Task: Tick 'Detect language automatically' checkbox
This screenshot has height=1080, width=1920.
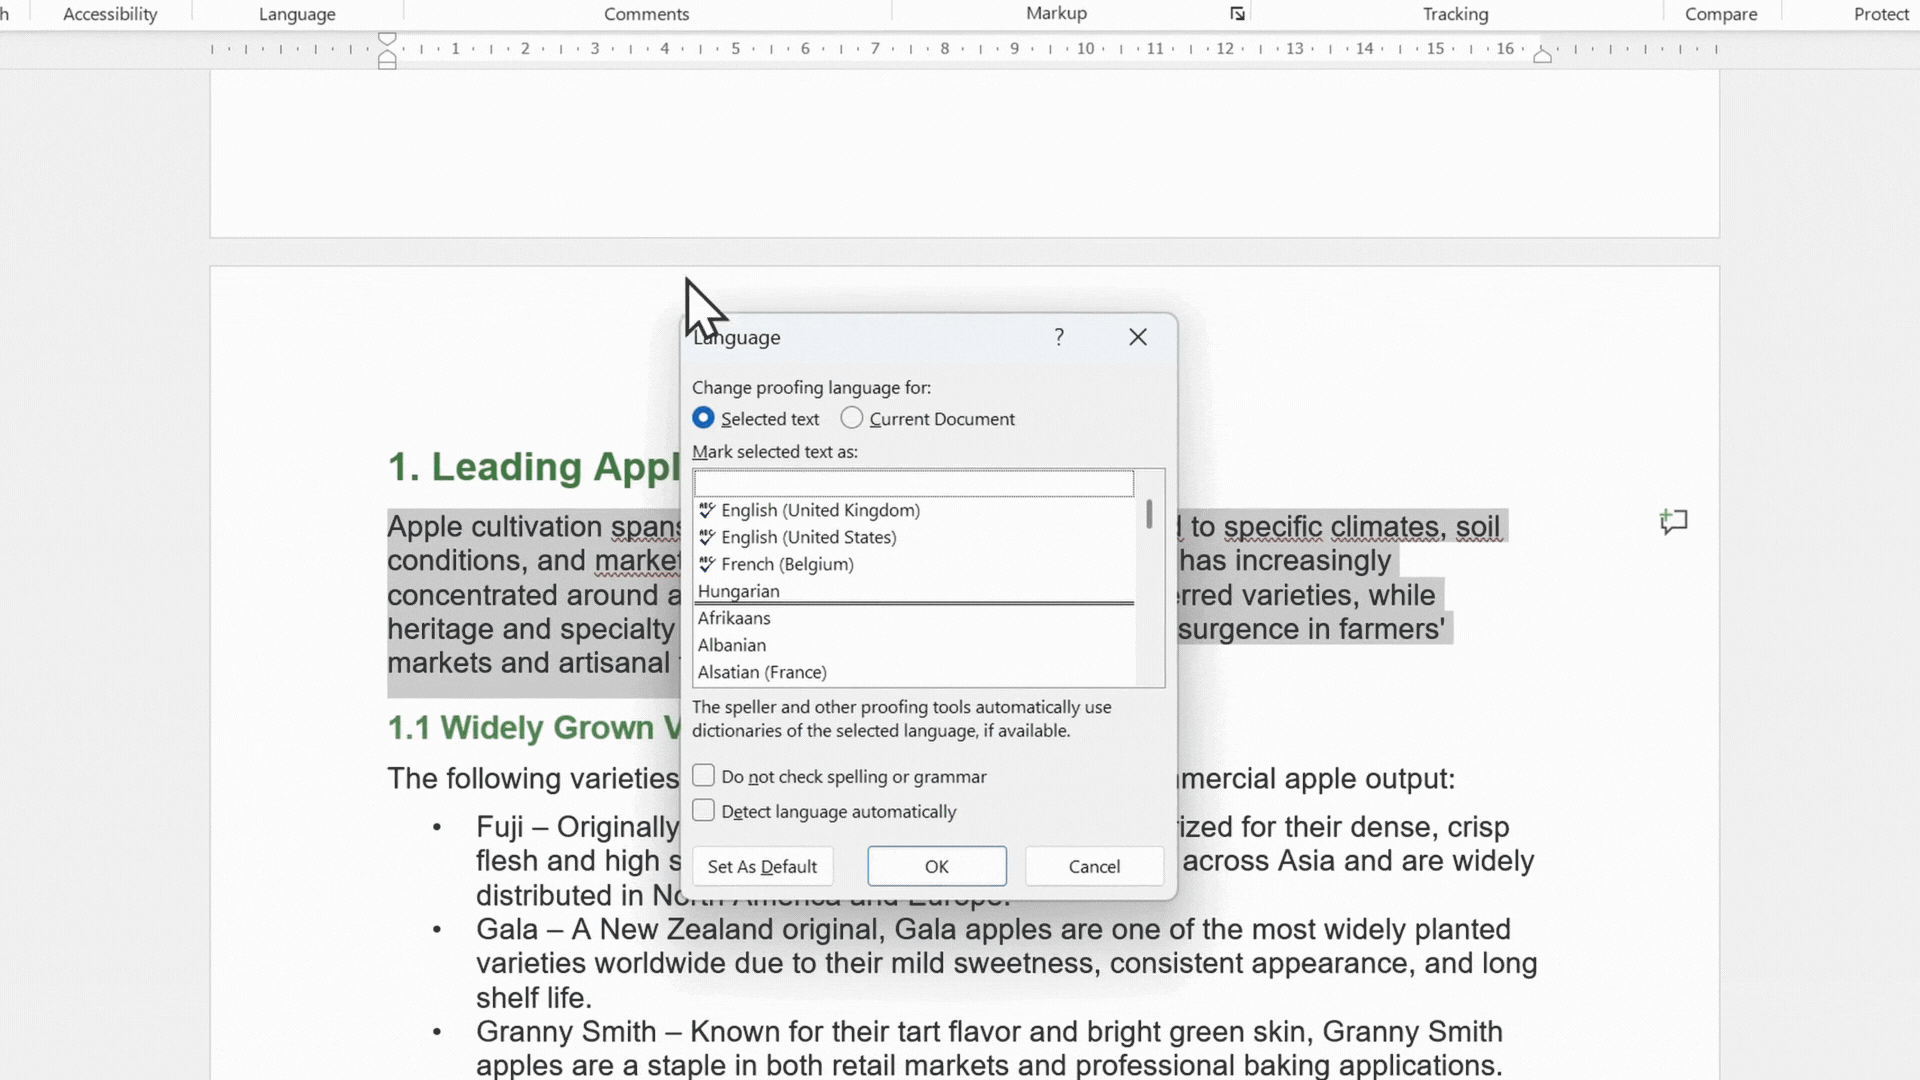Action: (704, 811)
